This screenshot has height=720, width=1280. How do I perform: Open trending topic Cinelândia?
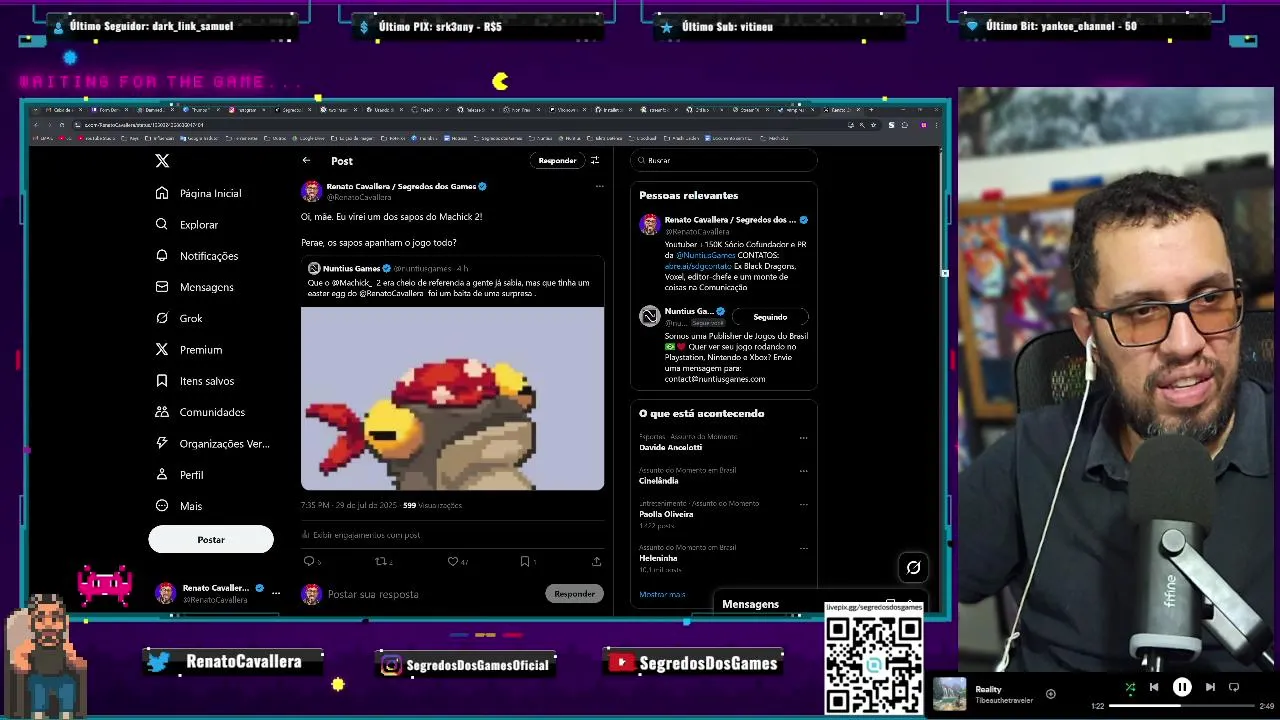[x=659, y=481]
